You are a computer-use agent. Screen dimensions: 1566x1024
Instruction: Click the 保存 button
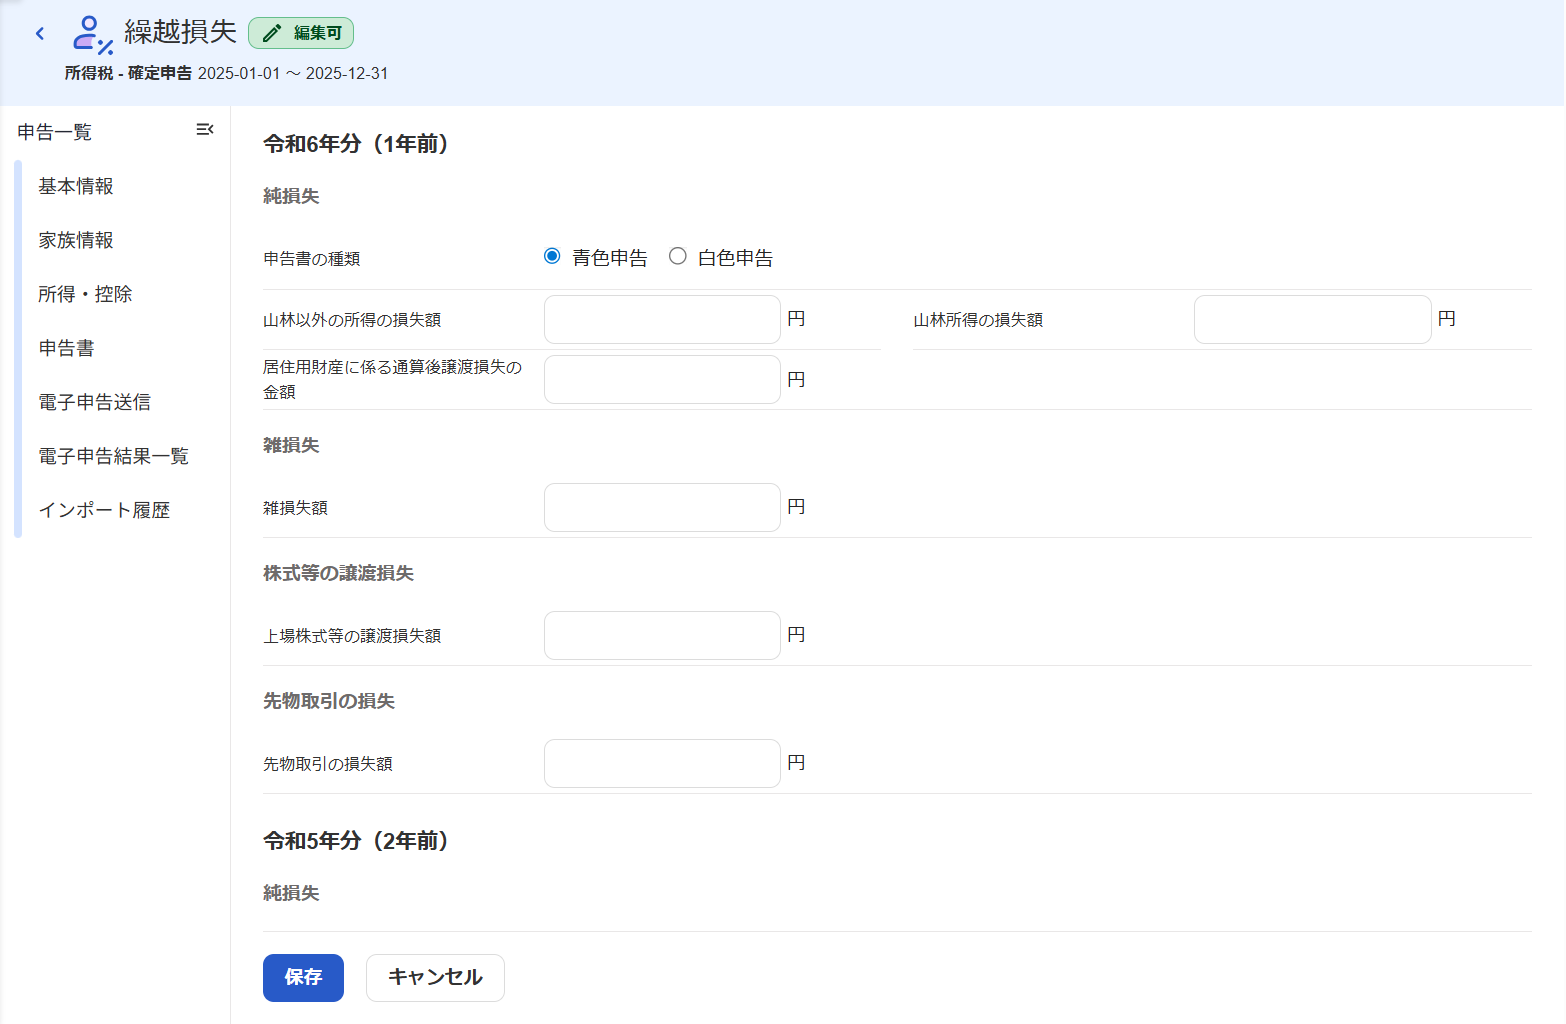[303, 977]
